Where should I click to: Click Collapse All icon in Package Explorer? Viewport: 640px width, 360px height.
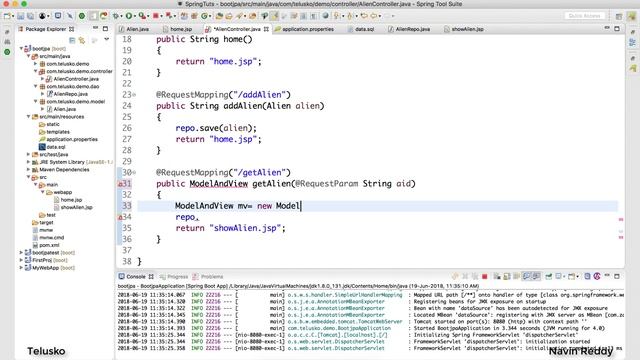tap(72, 40)
